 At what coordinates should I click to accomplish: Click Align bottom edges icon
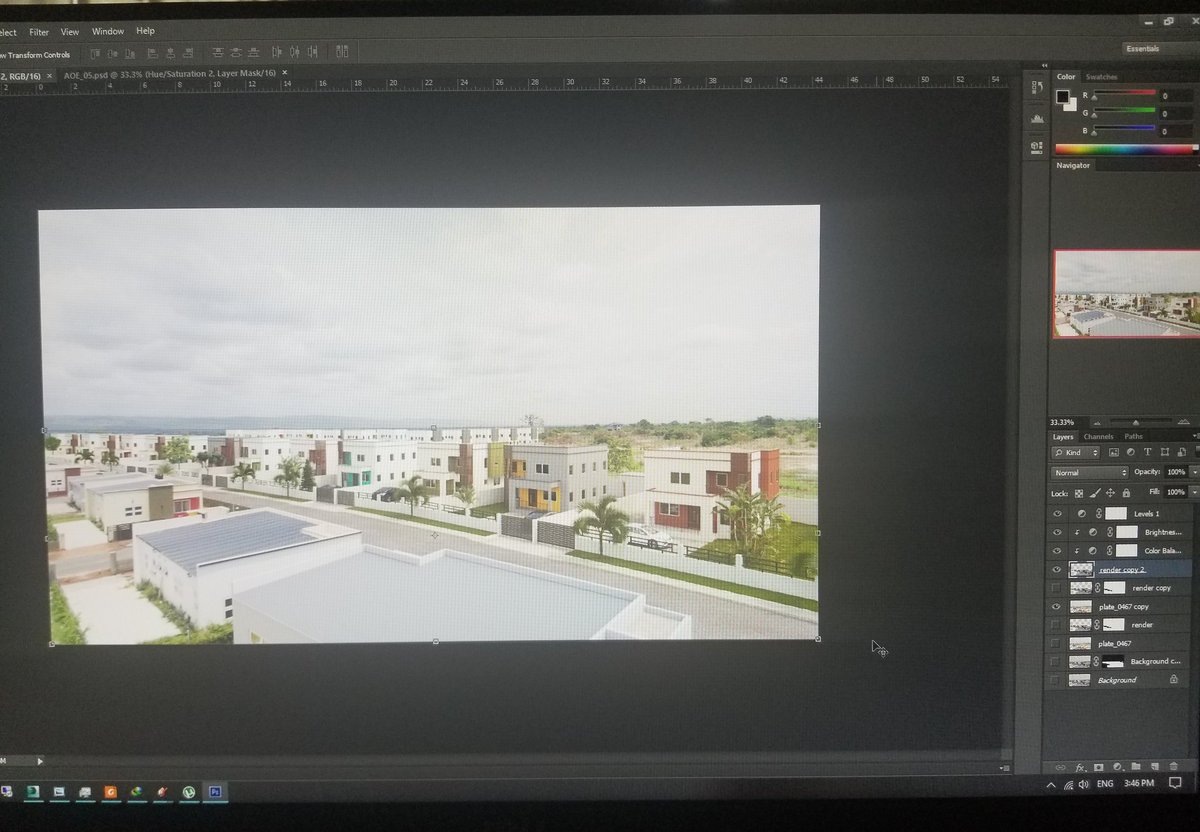click(x=130, y=54)
